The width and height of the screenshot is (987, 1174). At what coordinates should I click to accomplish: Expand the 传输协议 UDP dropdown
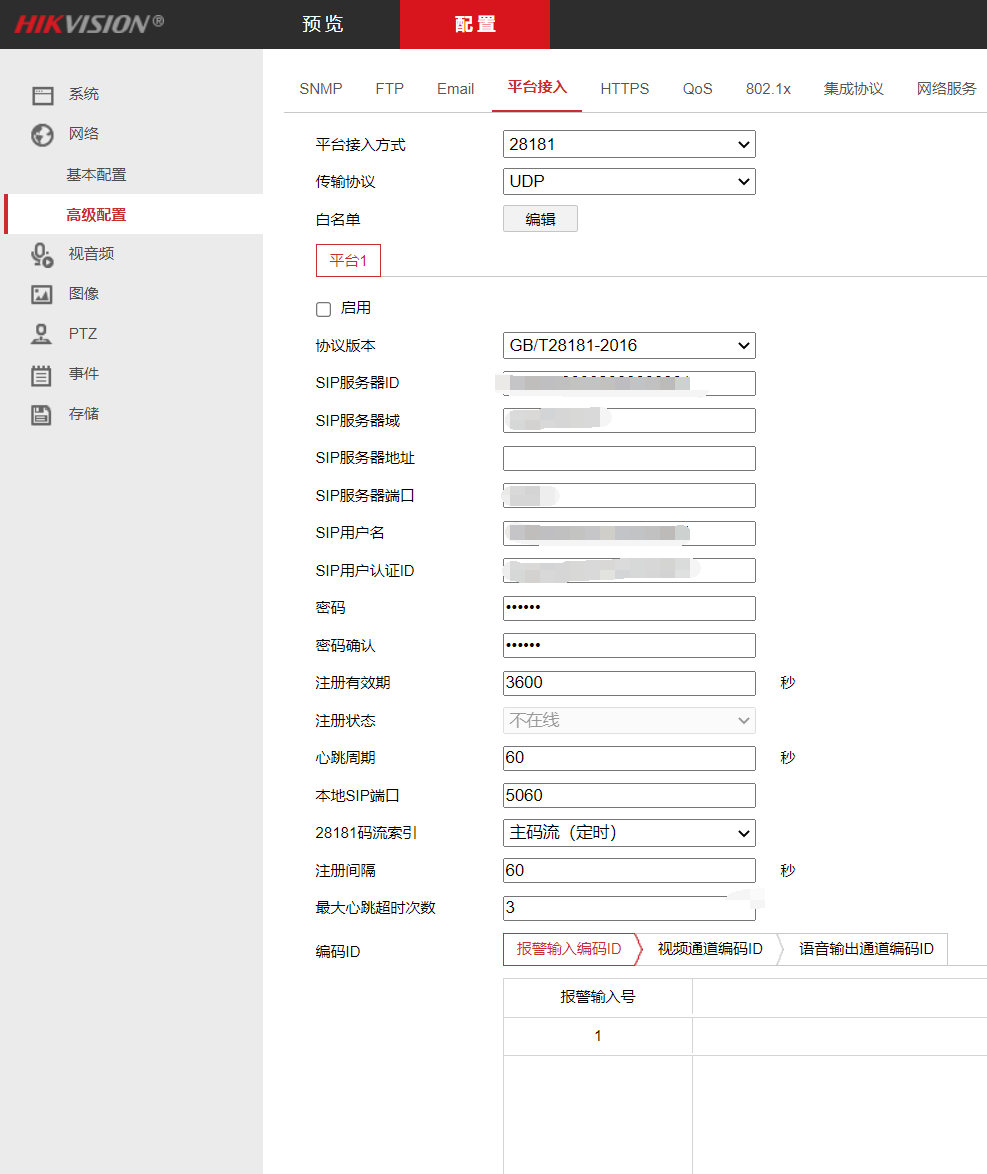[x=628, y=182]
